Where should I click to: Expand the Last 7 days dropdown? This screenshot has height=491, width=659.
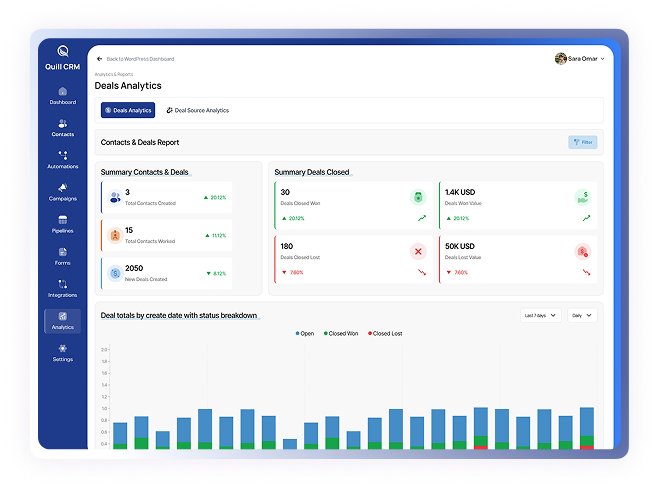click(541, 315)
